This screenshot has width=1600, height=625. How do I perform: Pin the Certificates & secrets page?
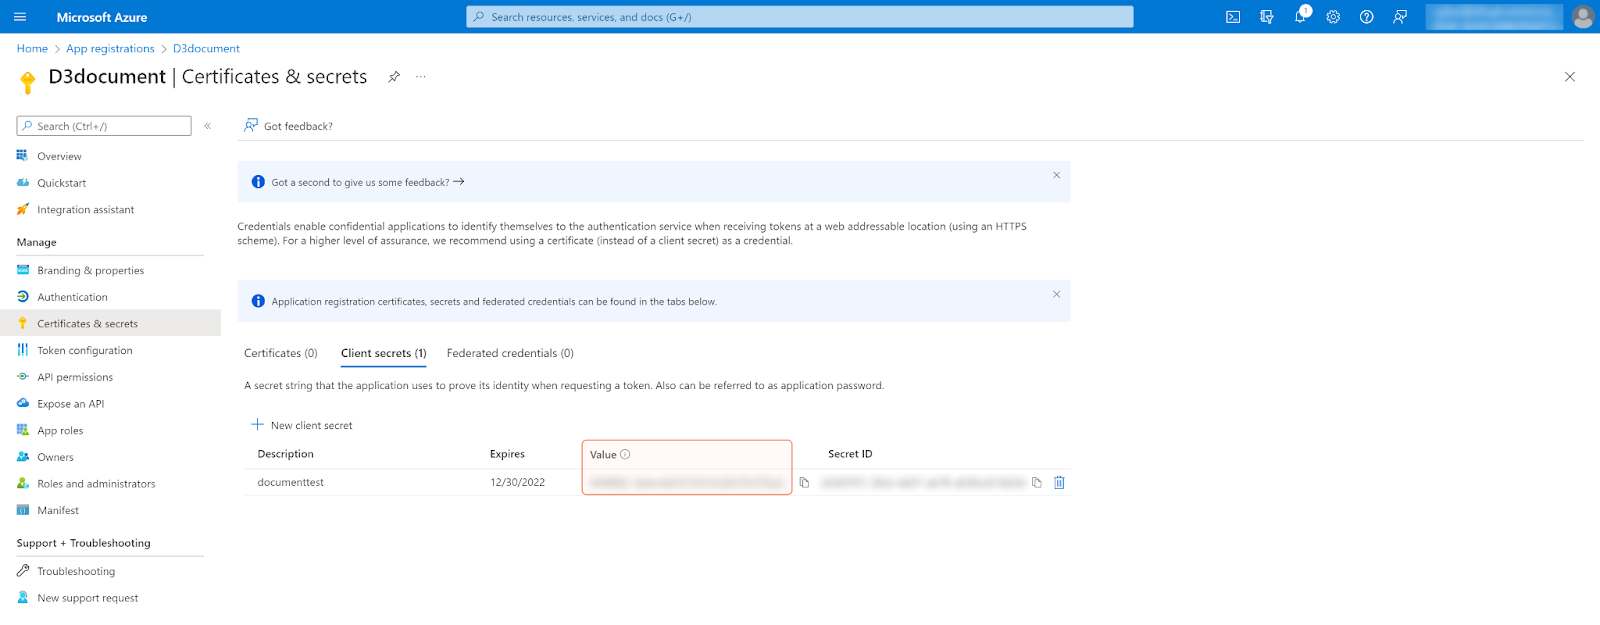(x=394, y=77)
